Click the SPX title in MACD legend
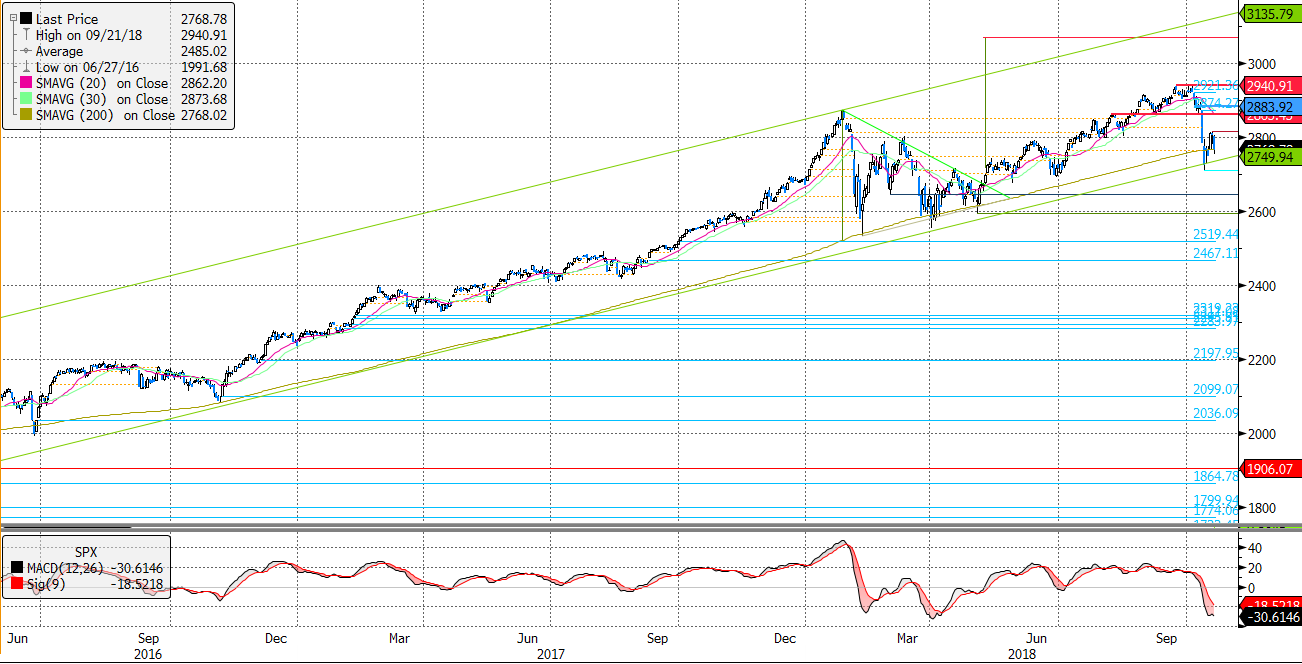 87,551
